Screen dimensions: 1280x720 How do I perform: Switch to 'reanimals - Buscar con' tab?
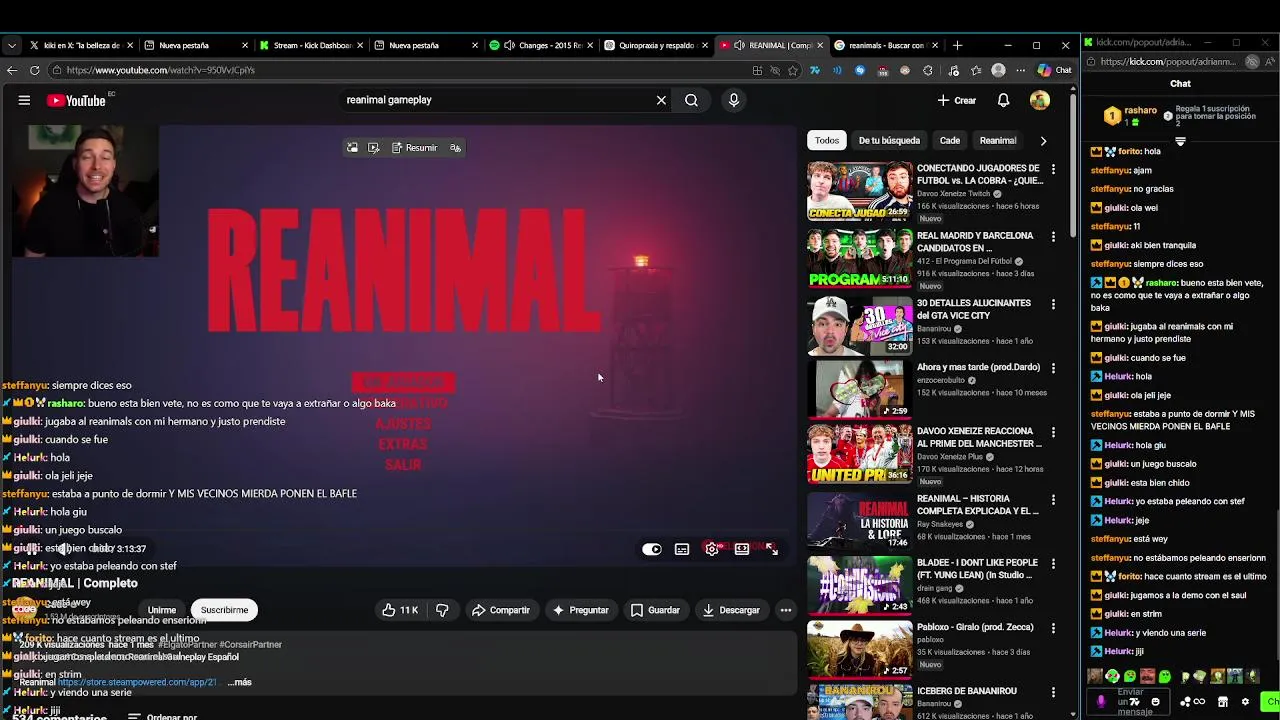(885, 45)
